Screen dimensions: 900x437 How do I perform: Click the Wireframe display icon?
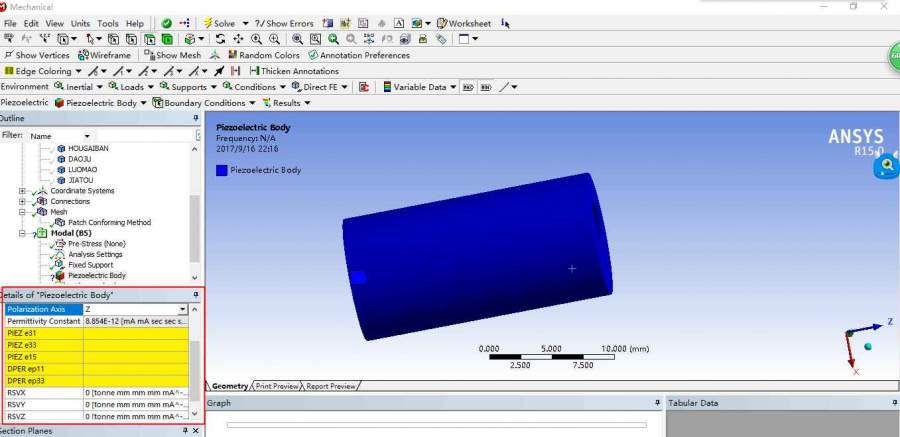click(x=83, y=55)
